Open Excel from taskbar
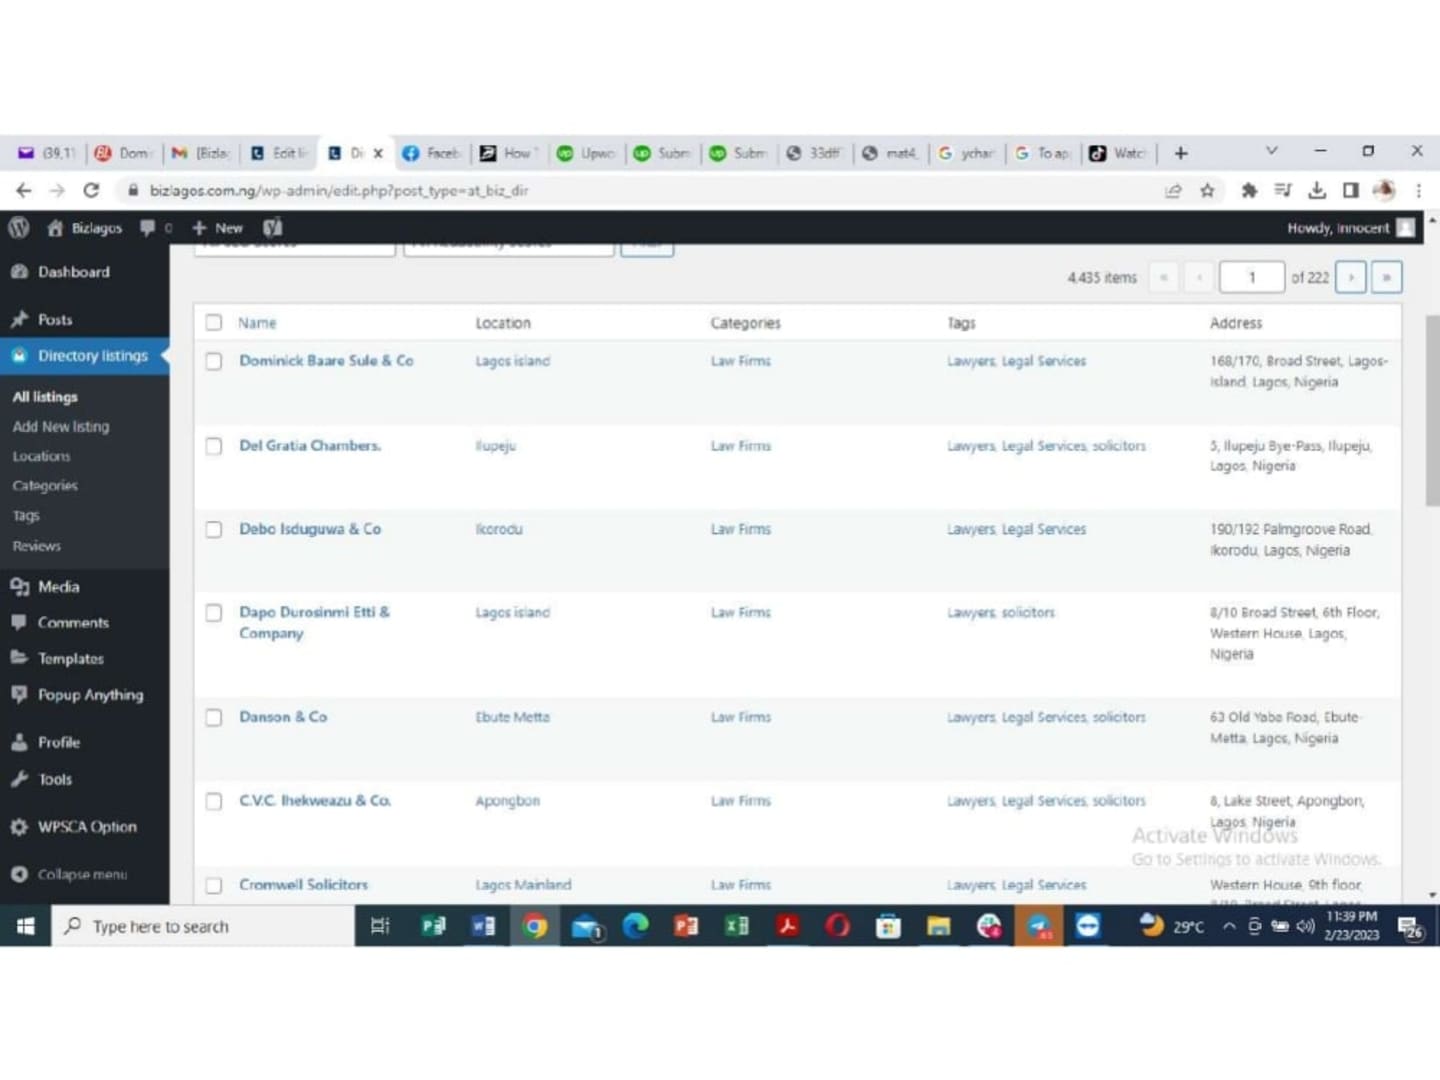Image resolution: width=1440 pixels, height=1080 pixels. [x=737, y=926]
